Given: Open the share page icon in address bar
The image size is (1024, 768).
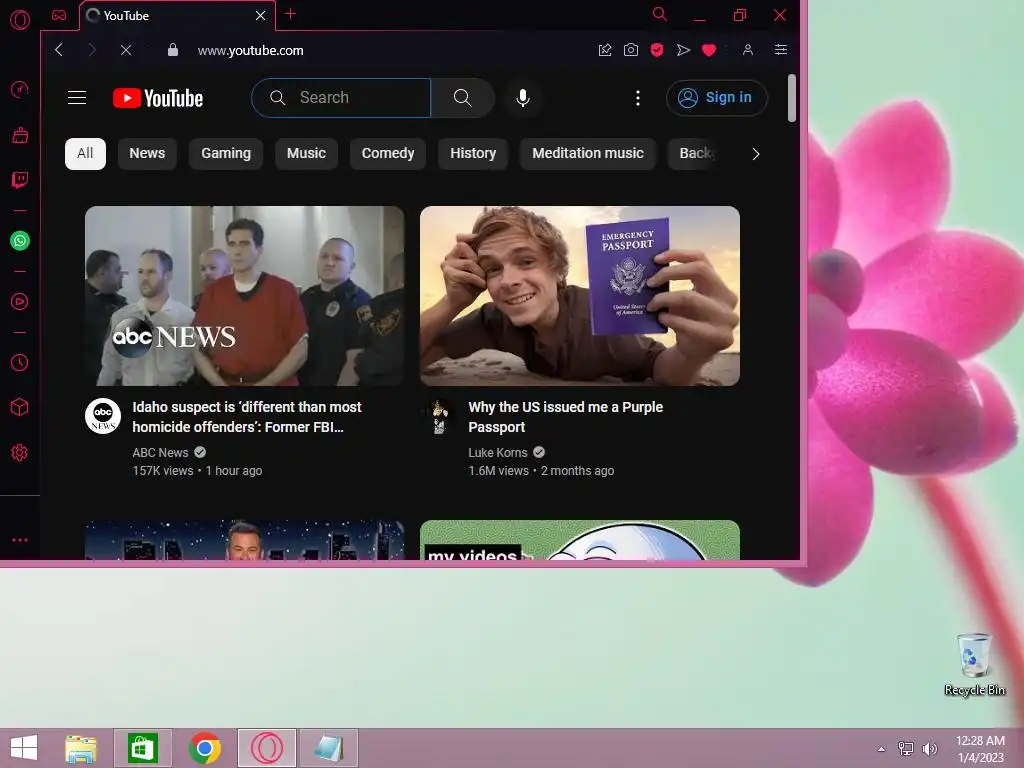Looking at the screenshot, I should [x=605, y=50].
